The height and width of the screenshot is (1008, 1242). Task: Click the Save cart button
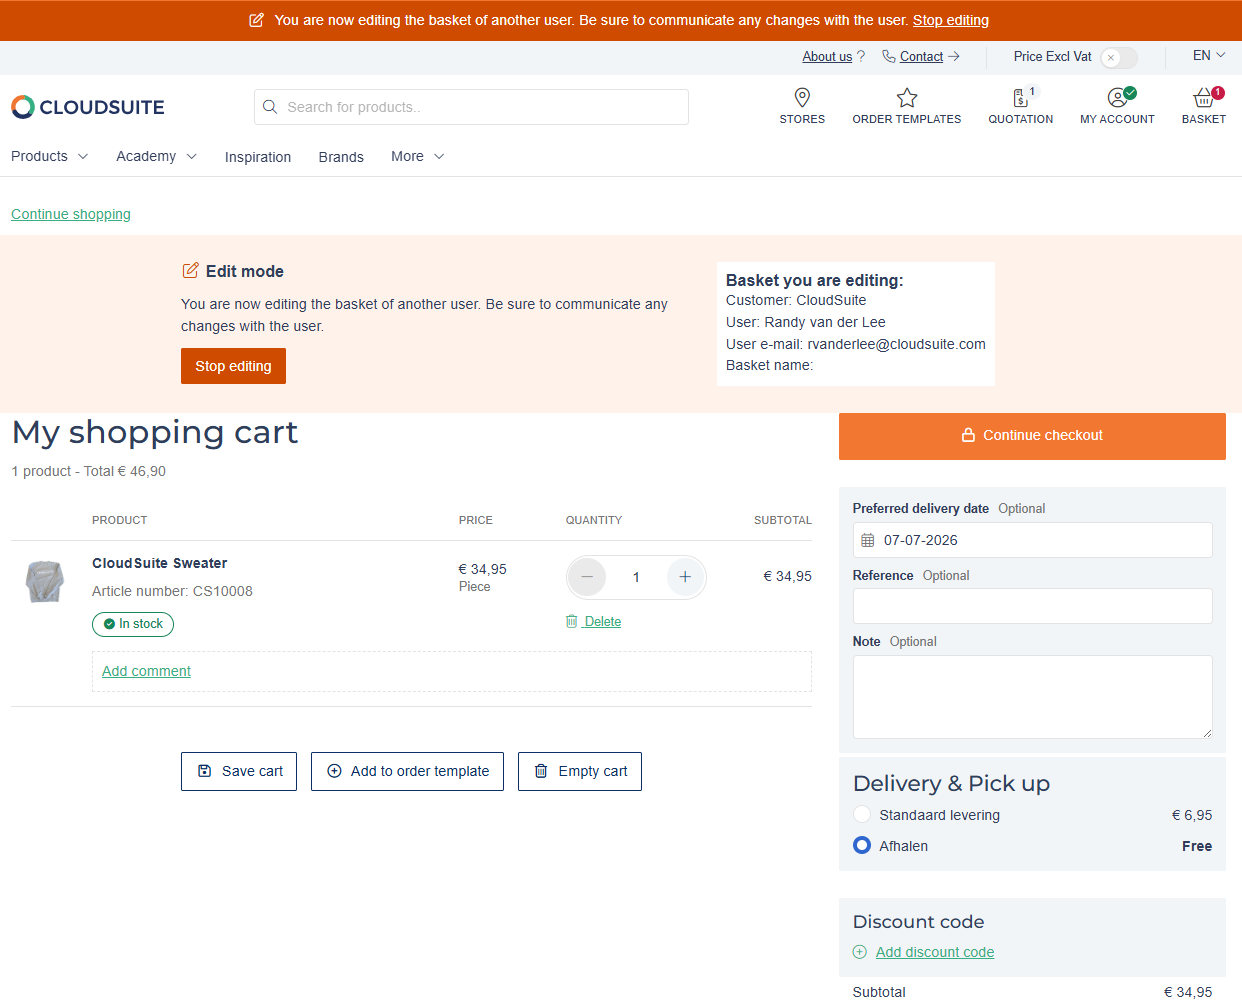239,771
